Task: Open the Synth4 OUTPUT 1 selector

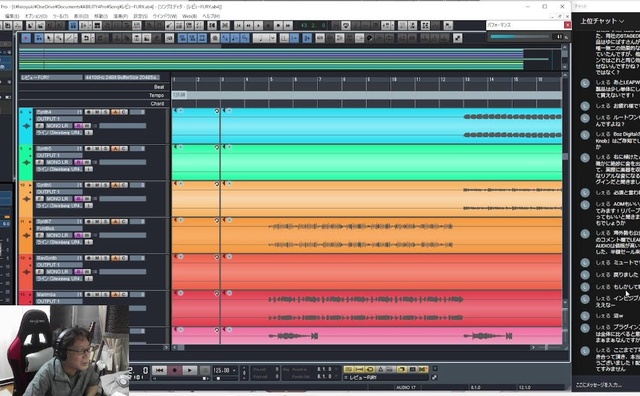Action: (x=59, y=119)
